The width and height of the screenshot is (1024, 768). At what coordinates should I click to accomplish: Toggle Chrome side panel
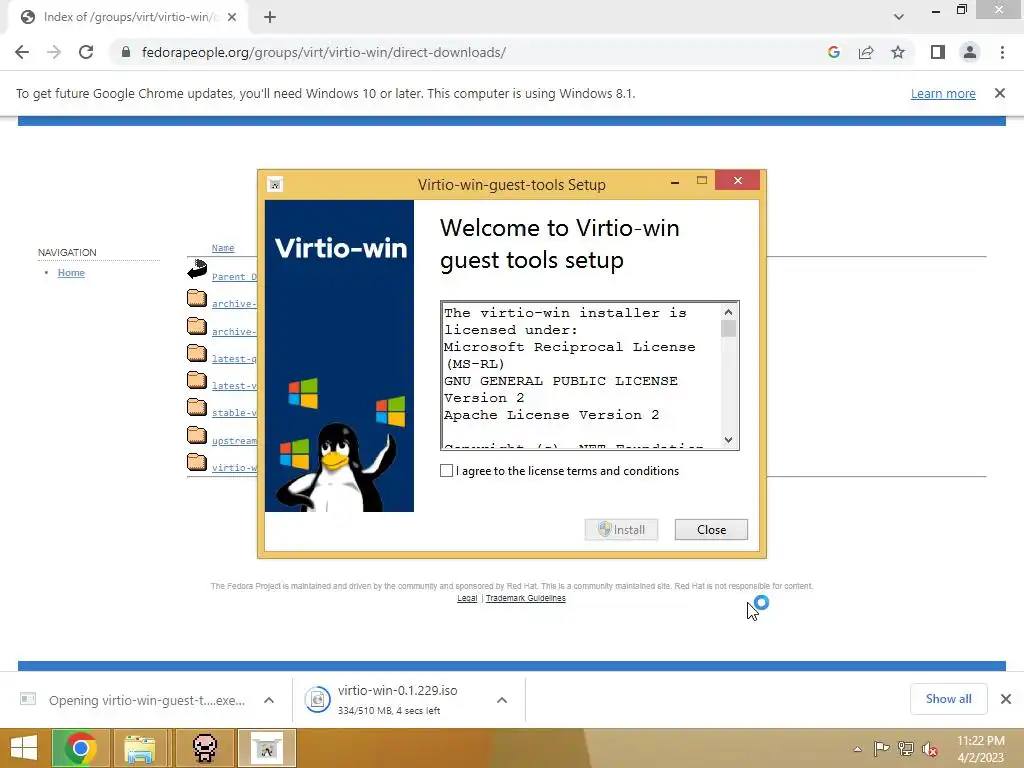[x=938, y=52]
